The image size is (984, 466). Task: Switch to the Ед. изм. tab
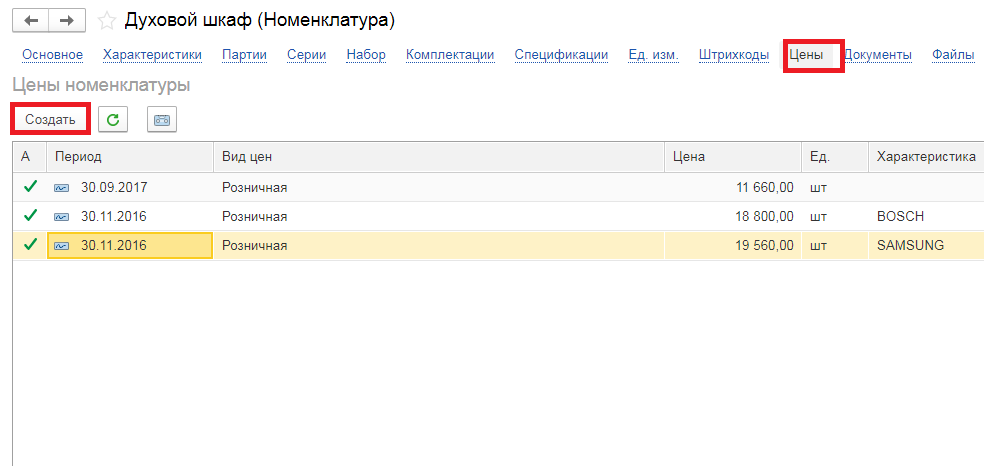click(x=654, y=55)
